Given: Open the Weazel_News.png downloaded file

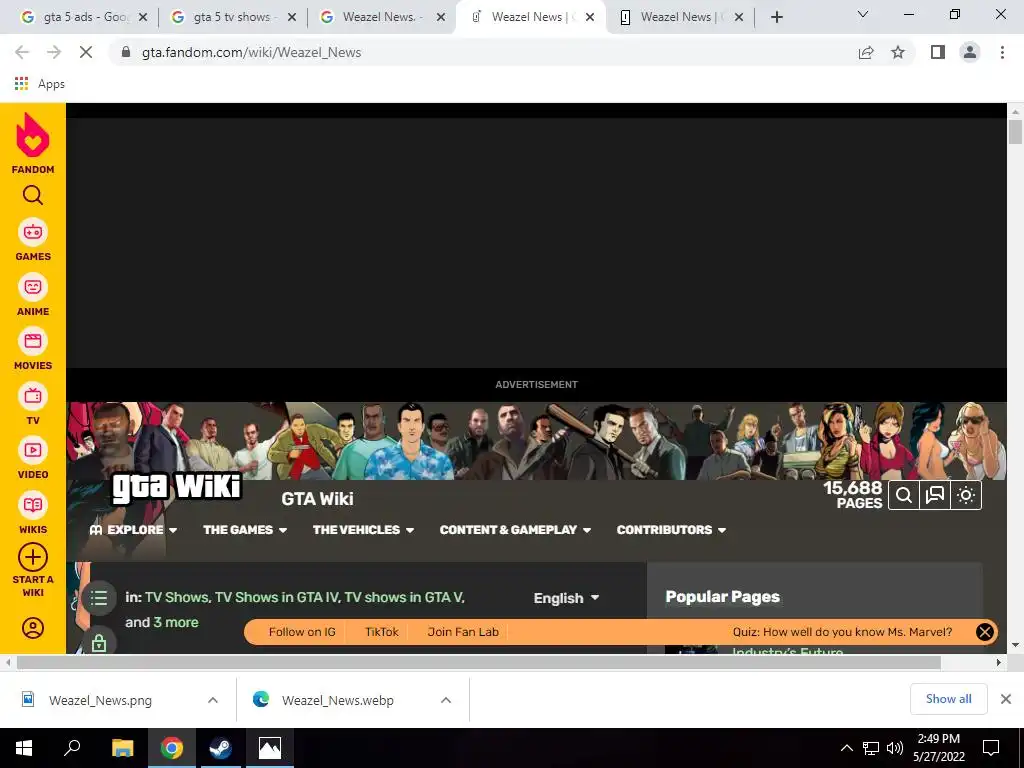Looking at the screenshot, I should click(x=100, y=700).
